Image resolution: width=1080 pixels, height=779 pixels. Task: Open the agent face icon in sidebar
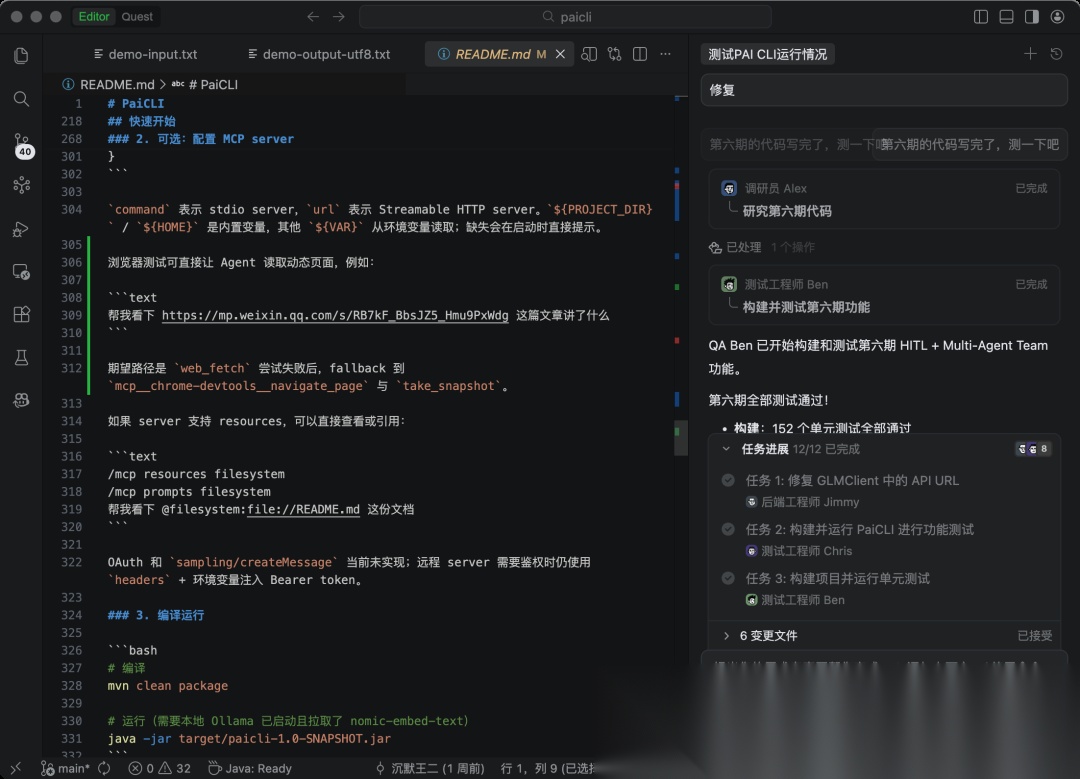pyautogui.click(x=21, y=400)
